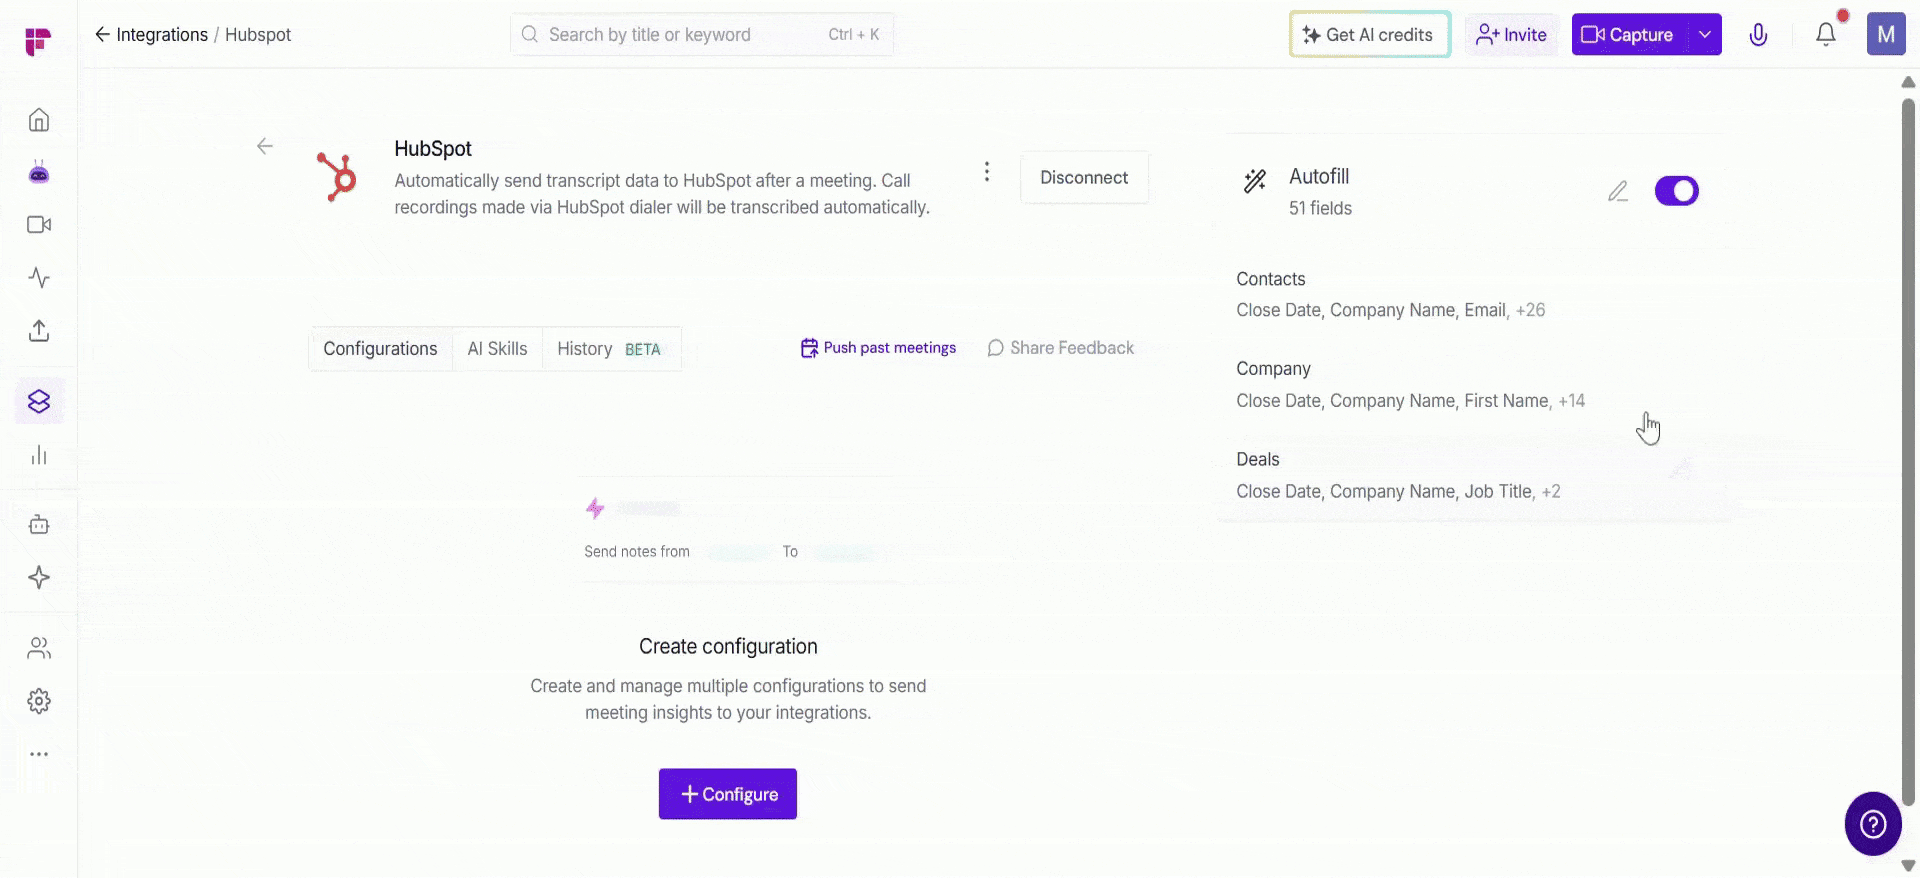
Task: Open notifications bell
Action: (1826, 35)
